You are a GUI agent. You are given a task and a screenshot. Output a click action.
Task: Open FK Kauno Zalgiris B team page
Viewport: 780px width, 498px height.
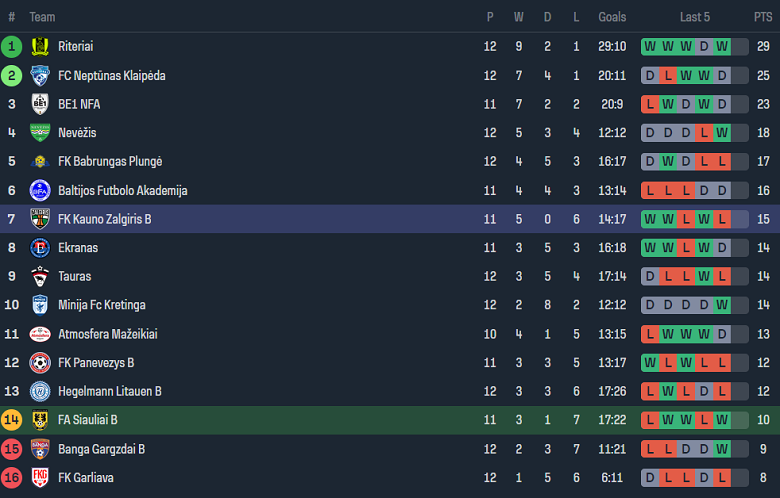[x=104, y=219]
